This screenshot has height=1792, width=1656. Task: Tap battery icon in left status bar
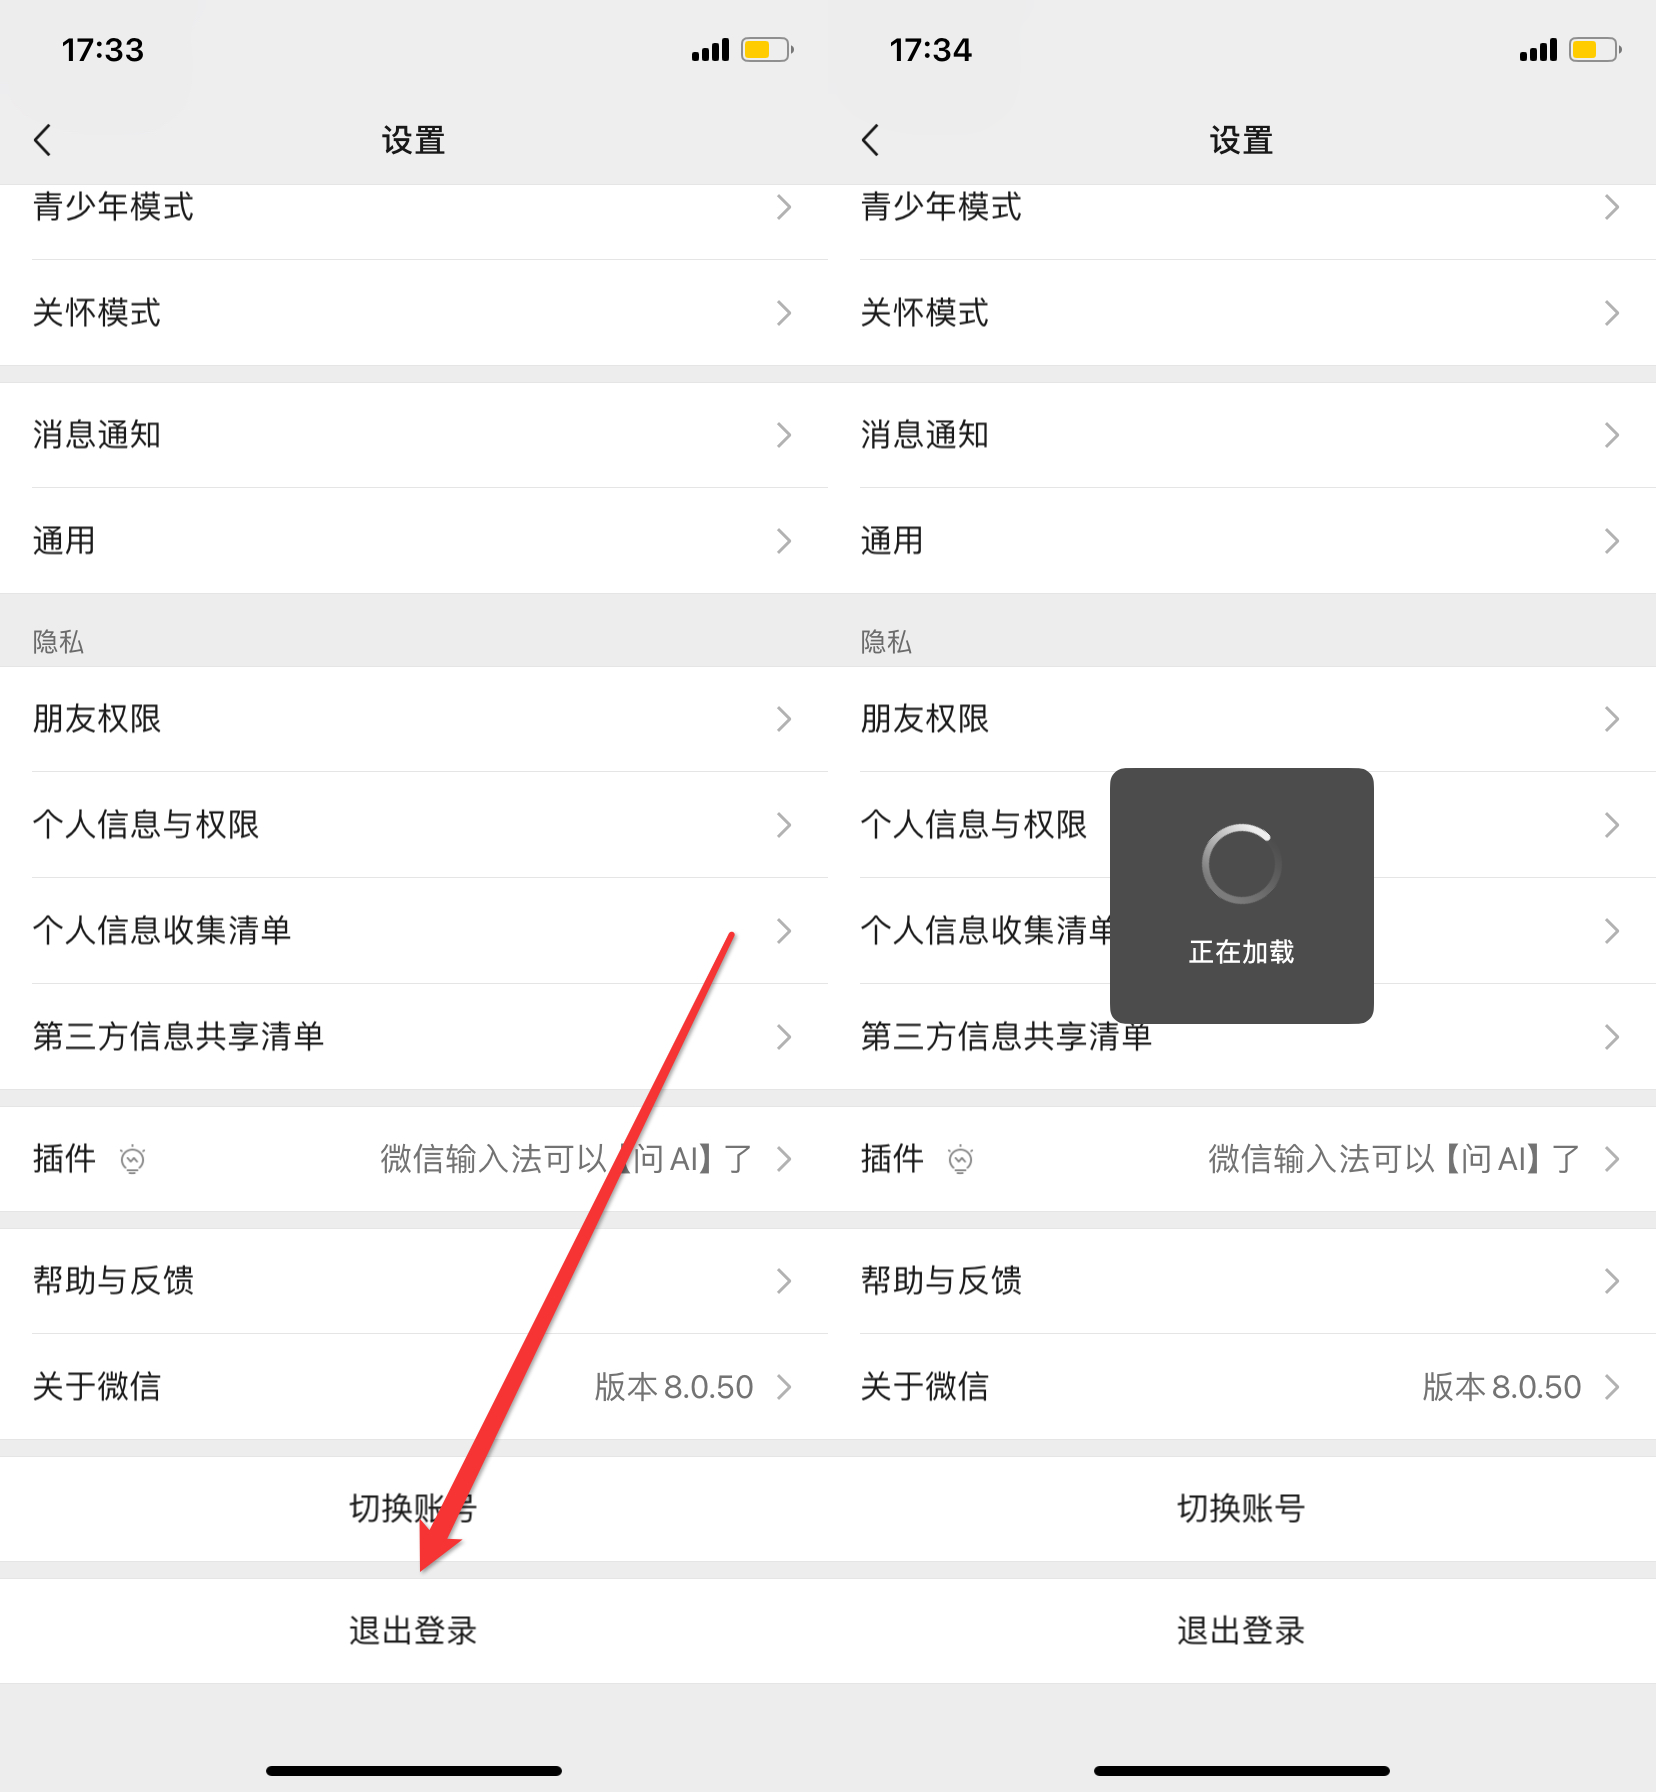(x=767, y=50)
